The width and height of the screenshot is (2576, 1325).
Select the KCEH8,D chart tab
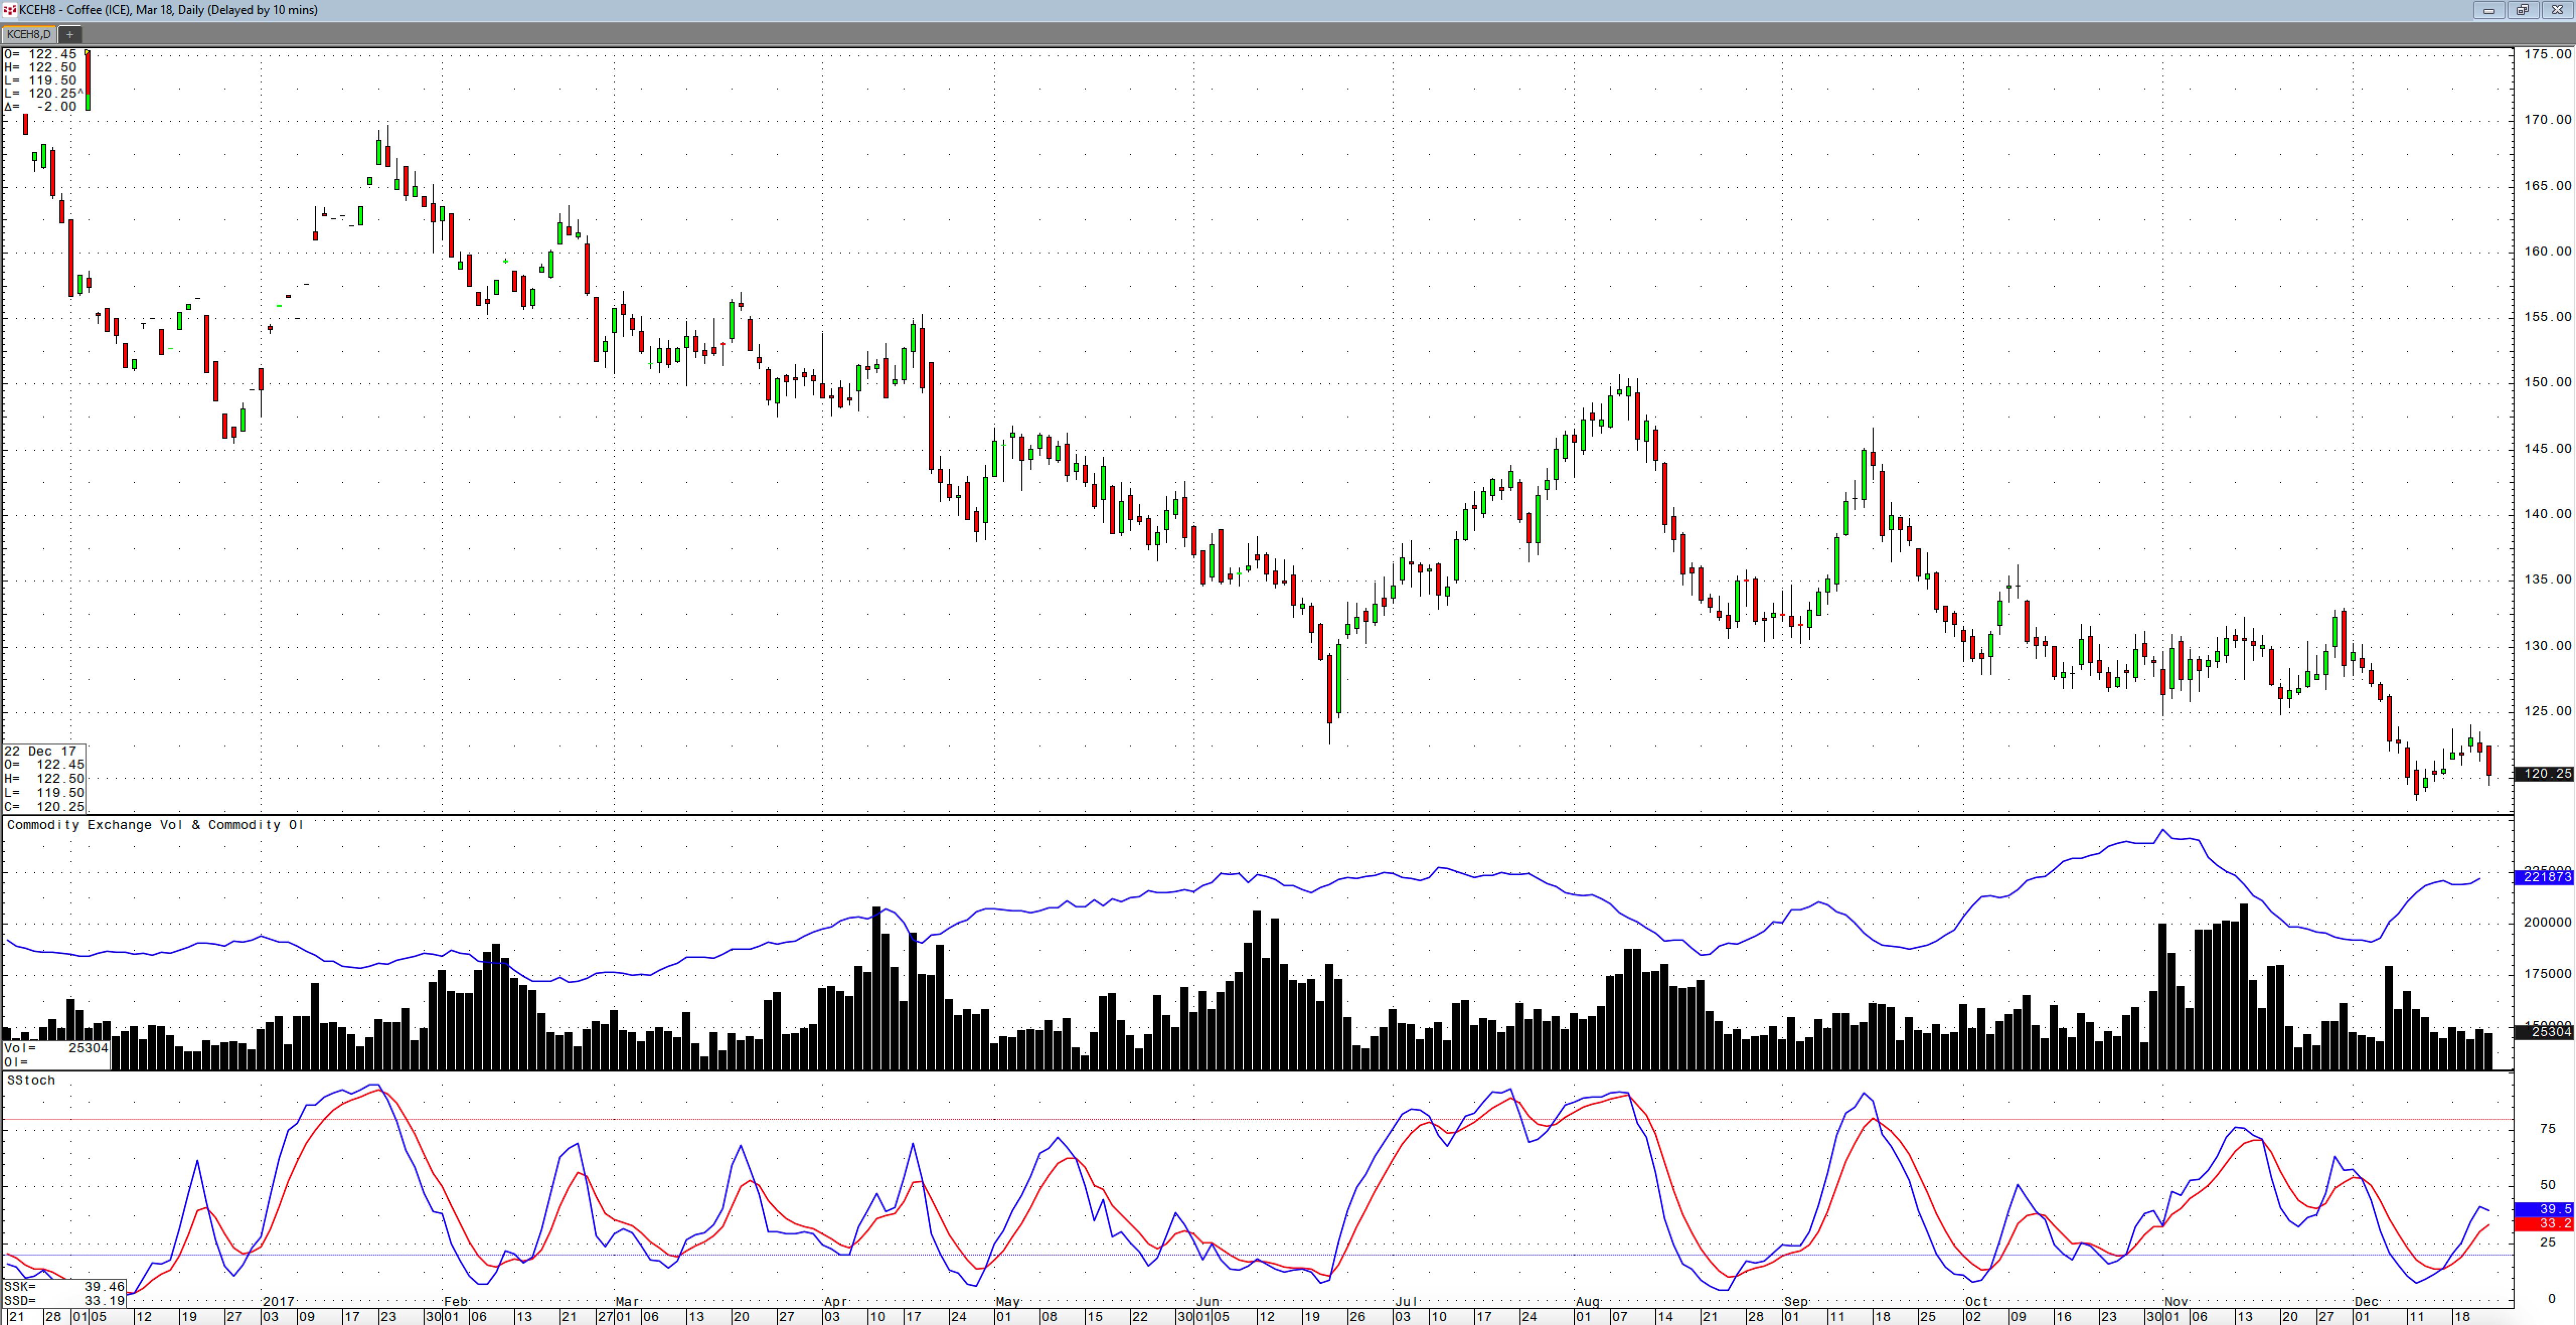[x=29, y=35]
